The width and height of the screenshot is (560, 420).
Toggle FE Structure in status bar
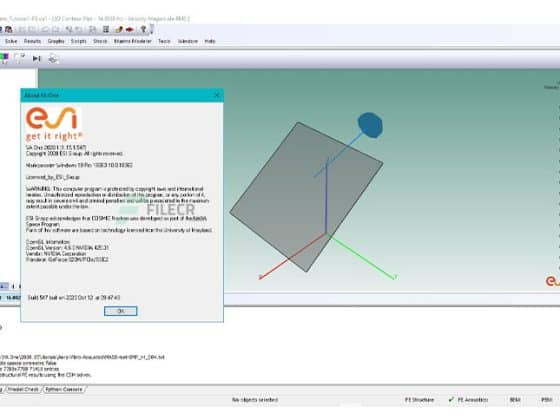click(420, 400)
